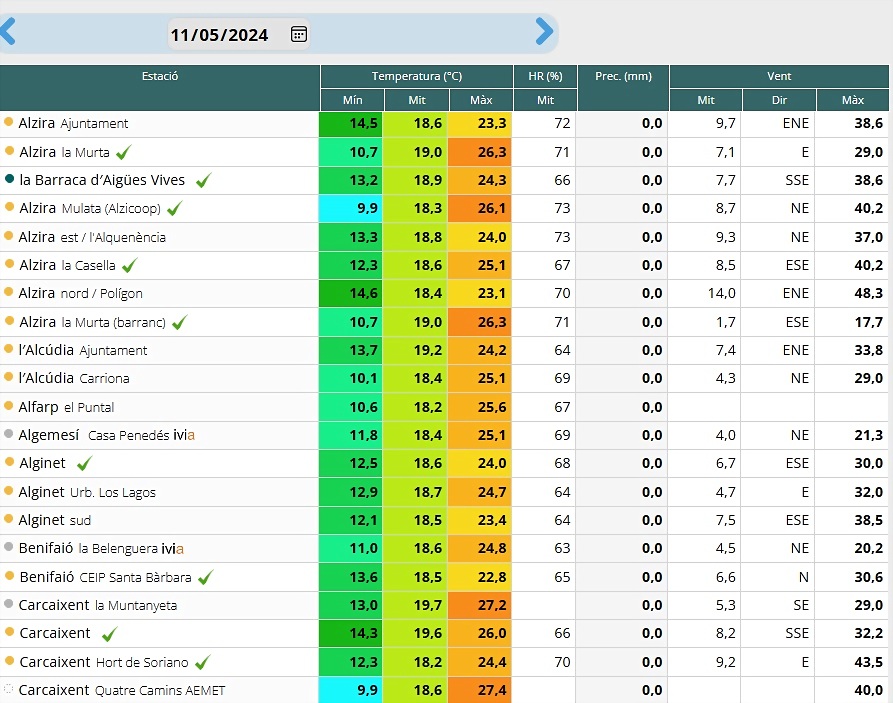Sort by Vent Mit column header

(x=706, y=100)
